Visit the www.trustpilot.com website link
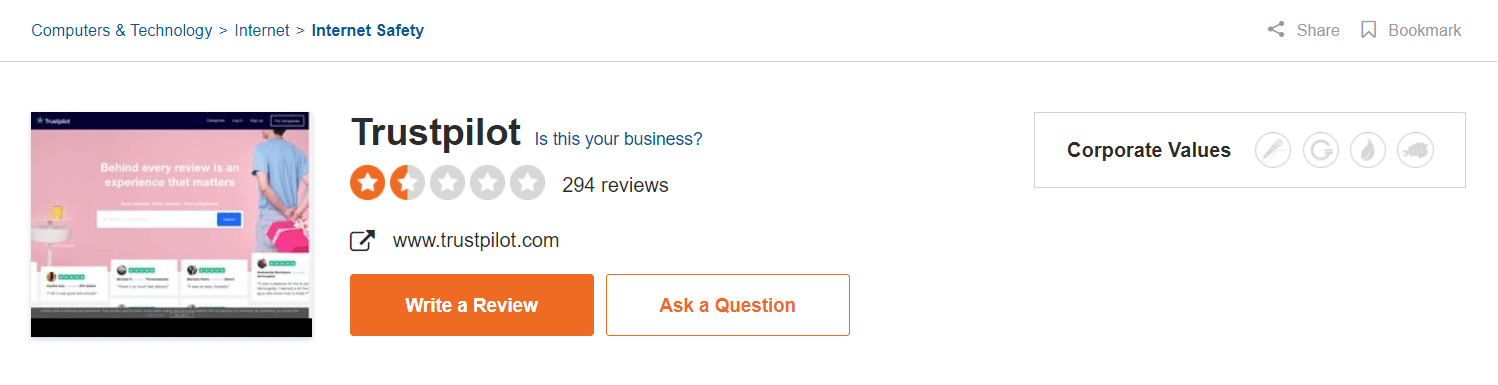 point(476,241)
